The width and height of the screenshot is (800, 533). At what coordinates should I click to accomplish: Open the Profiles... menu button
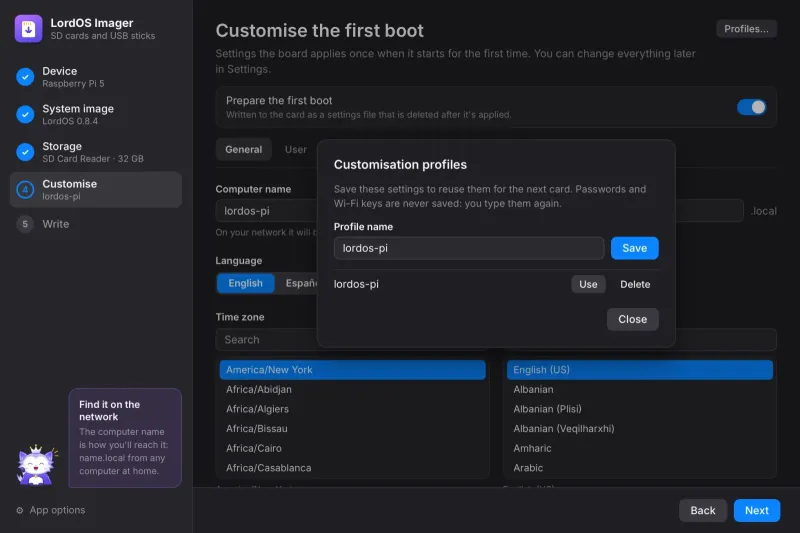point(746,29)
